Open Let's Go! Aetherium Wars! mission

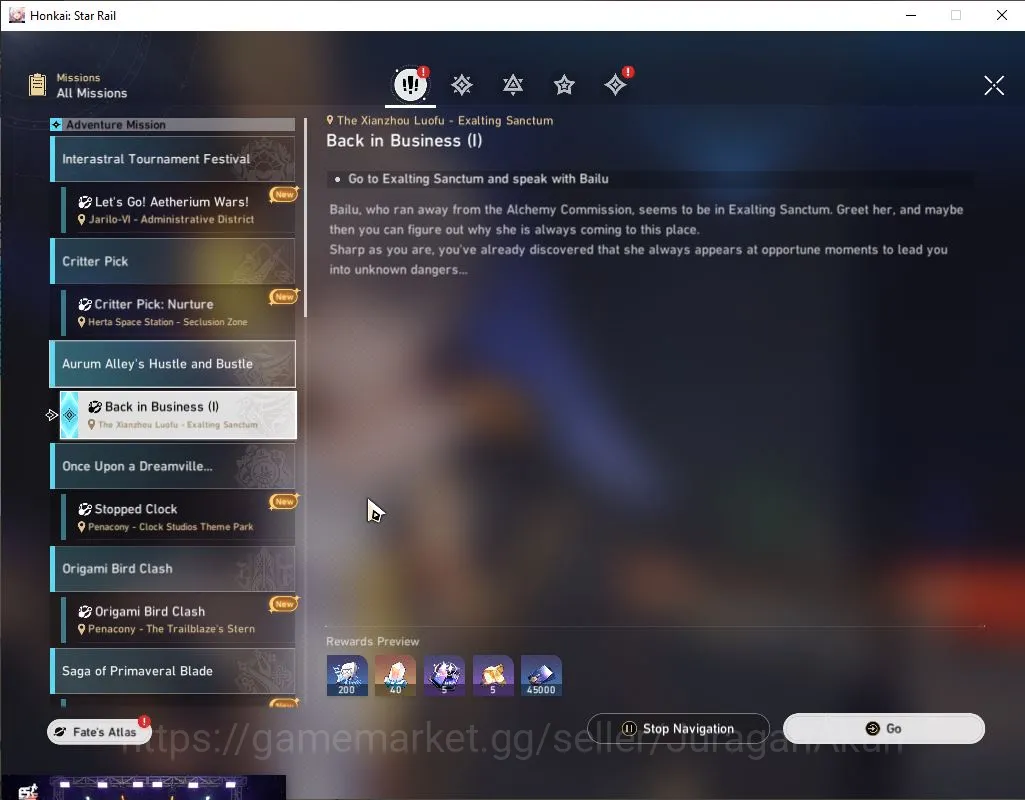(x=178, y=210)
